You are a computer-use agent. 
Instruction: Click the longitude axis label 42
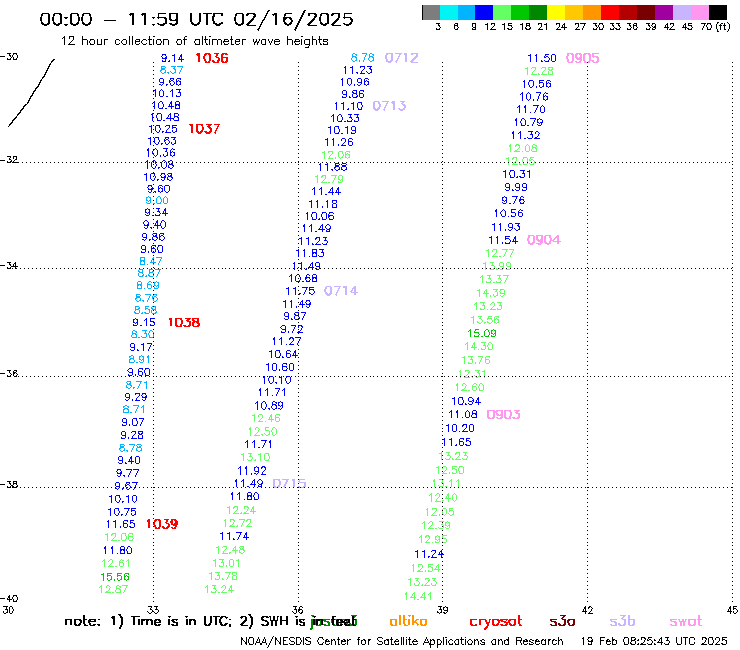tap(587, 610)
